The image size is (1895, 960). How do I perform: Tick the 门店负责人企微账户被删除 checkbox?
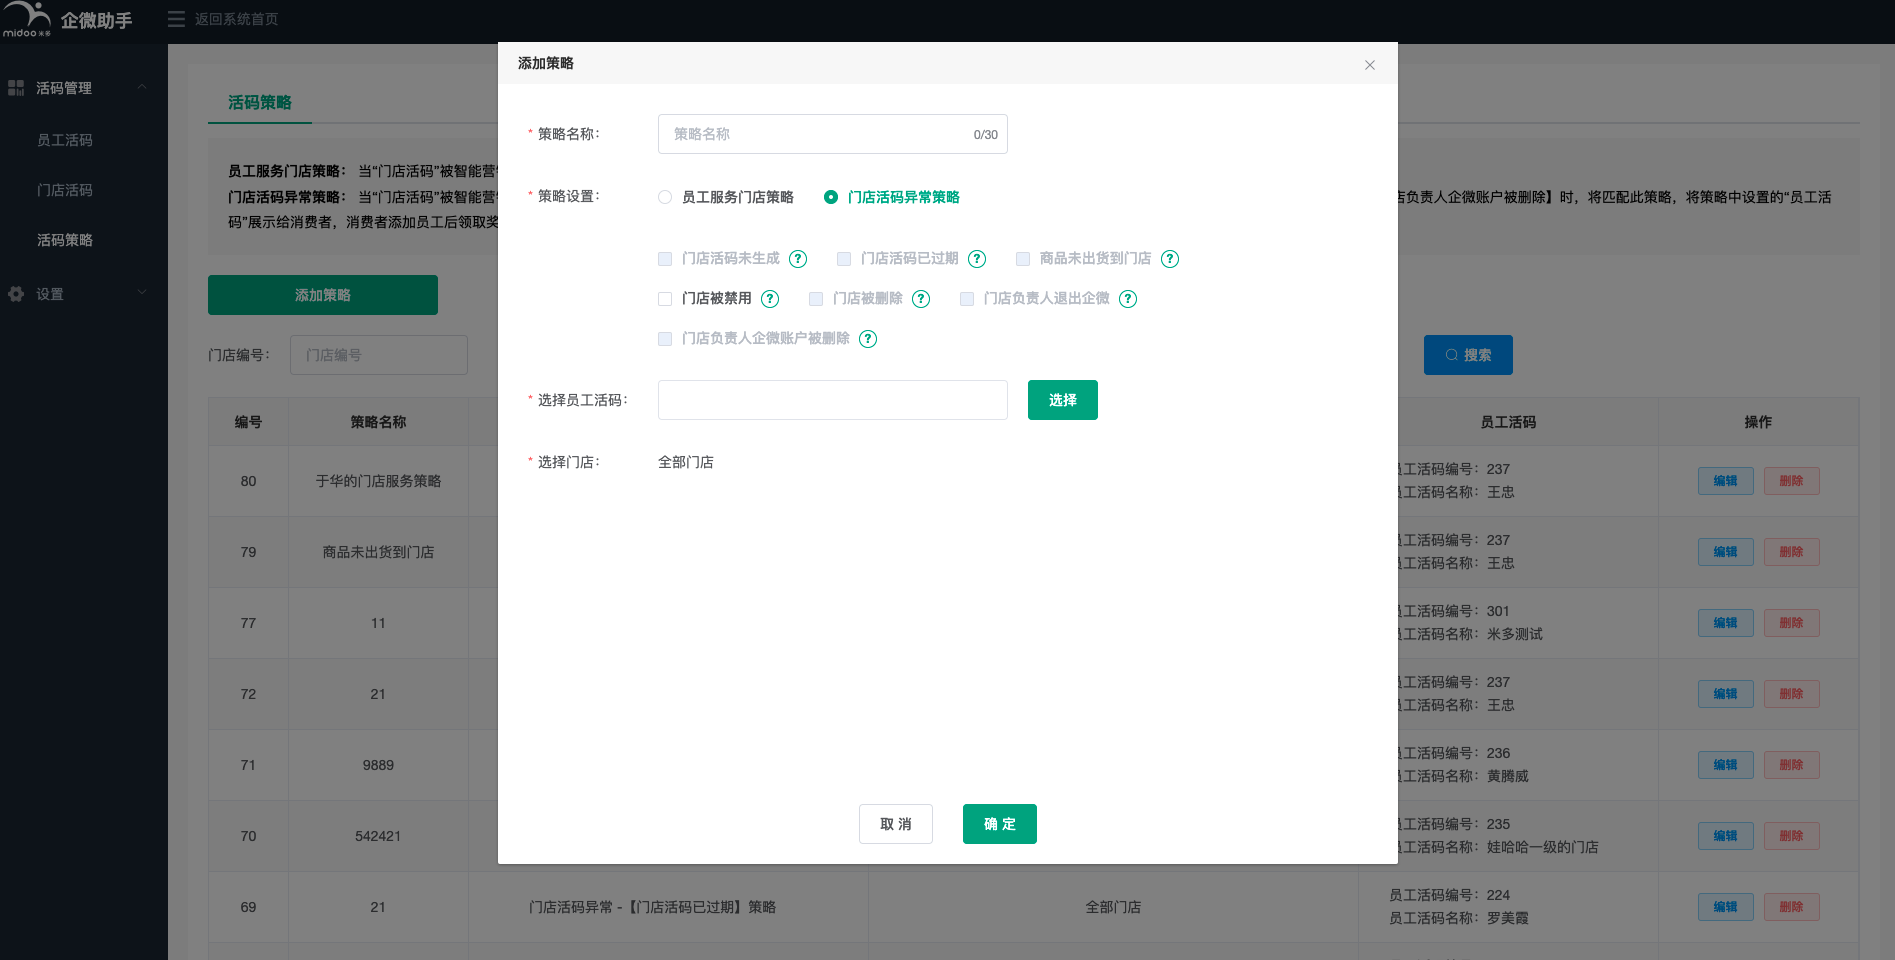click(x=665, y=339)
